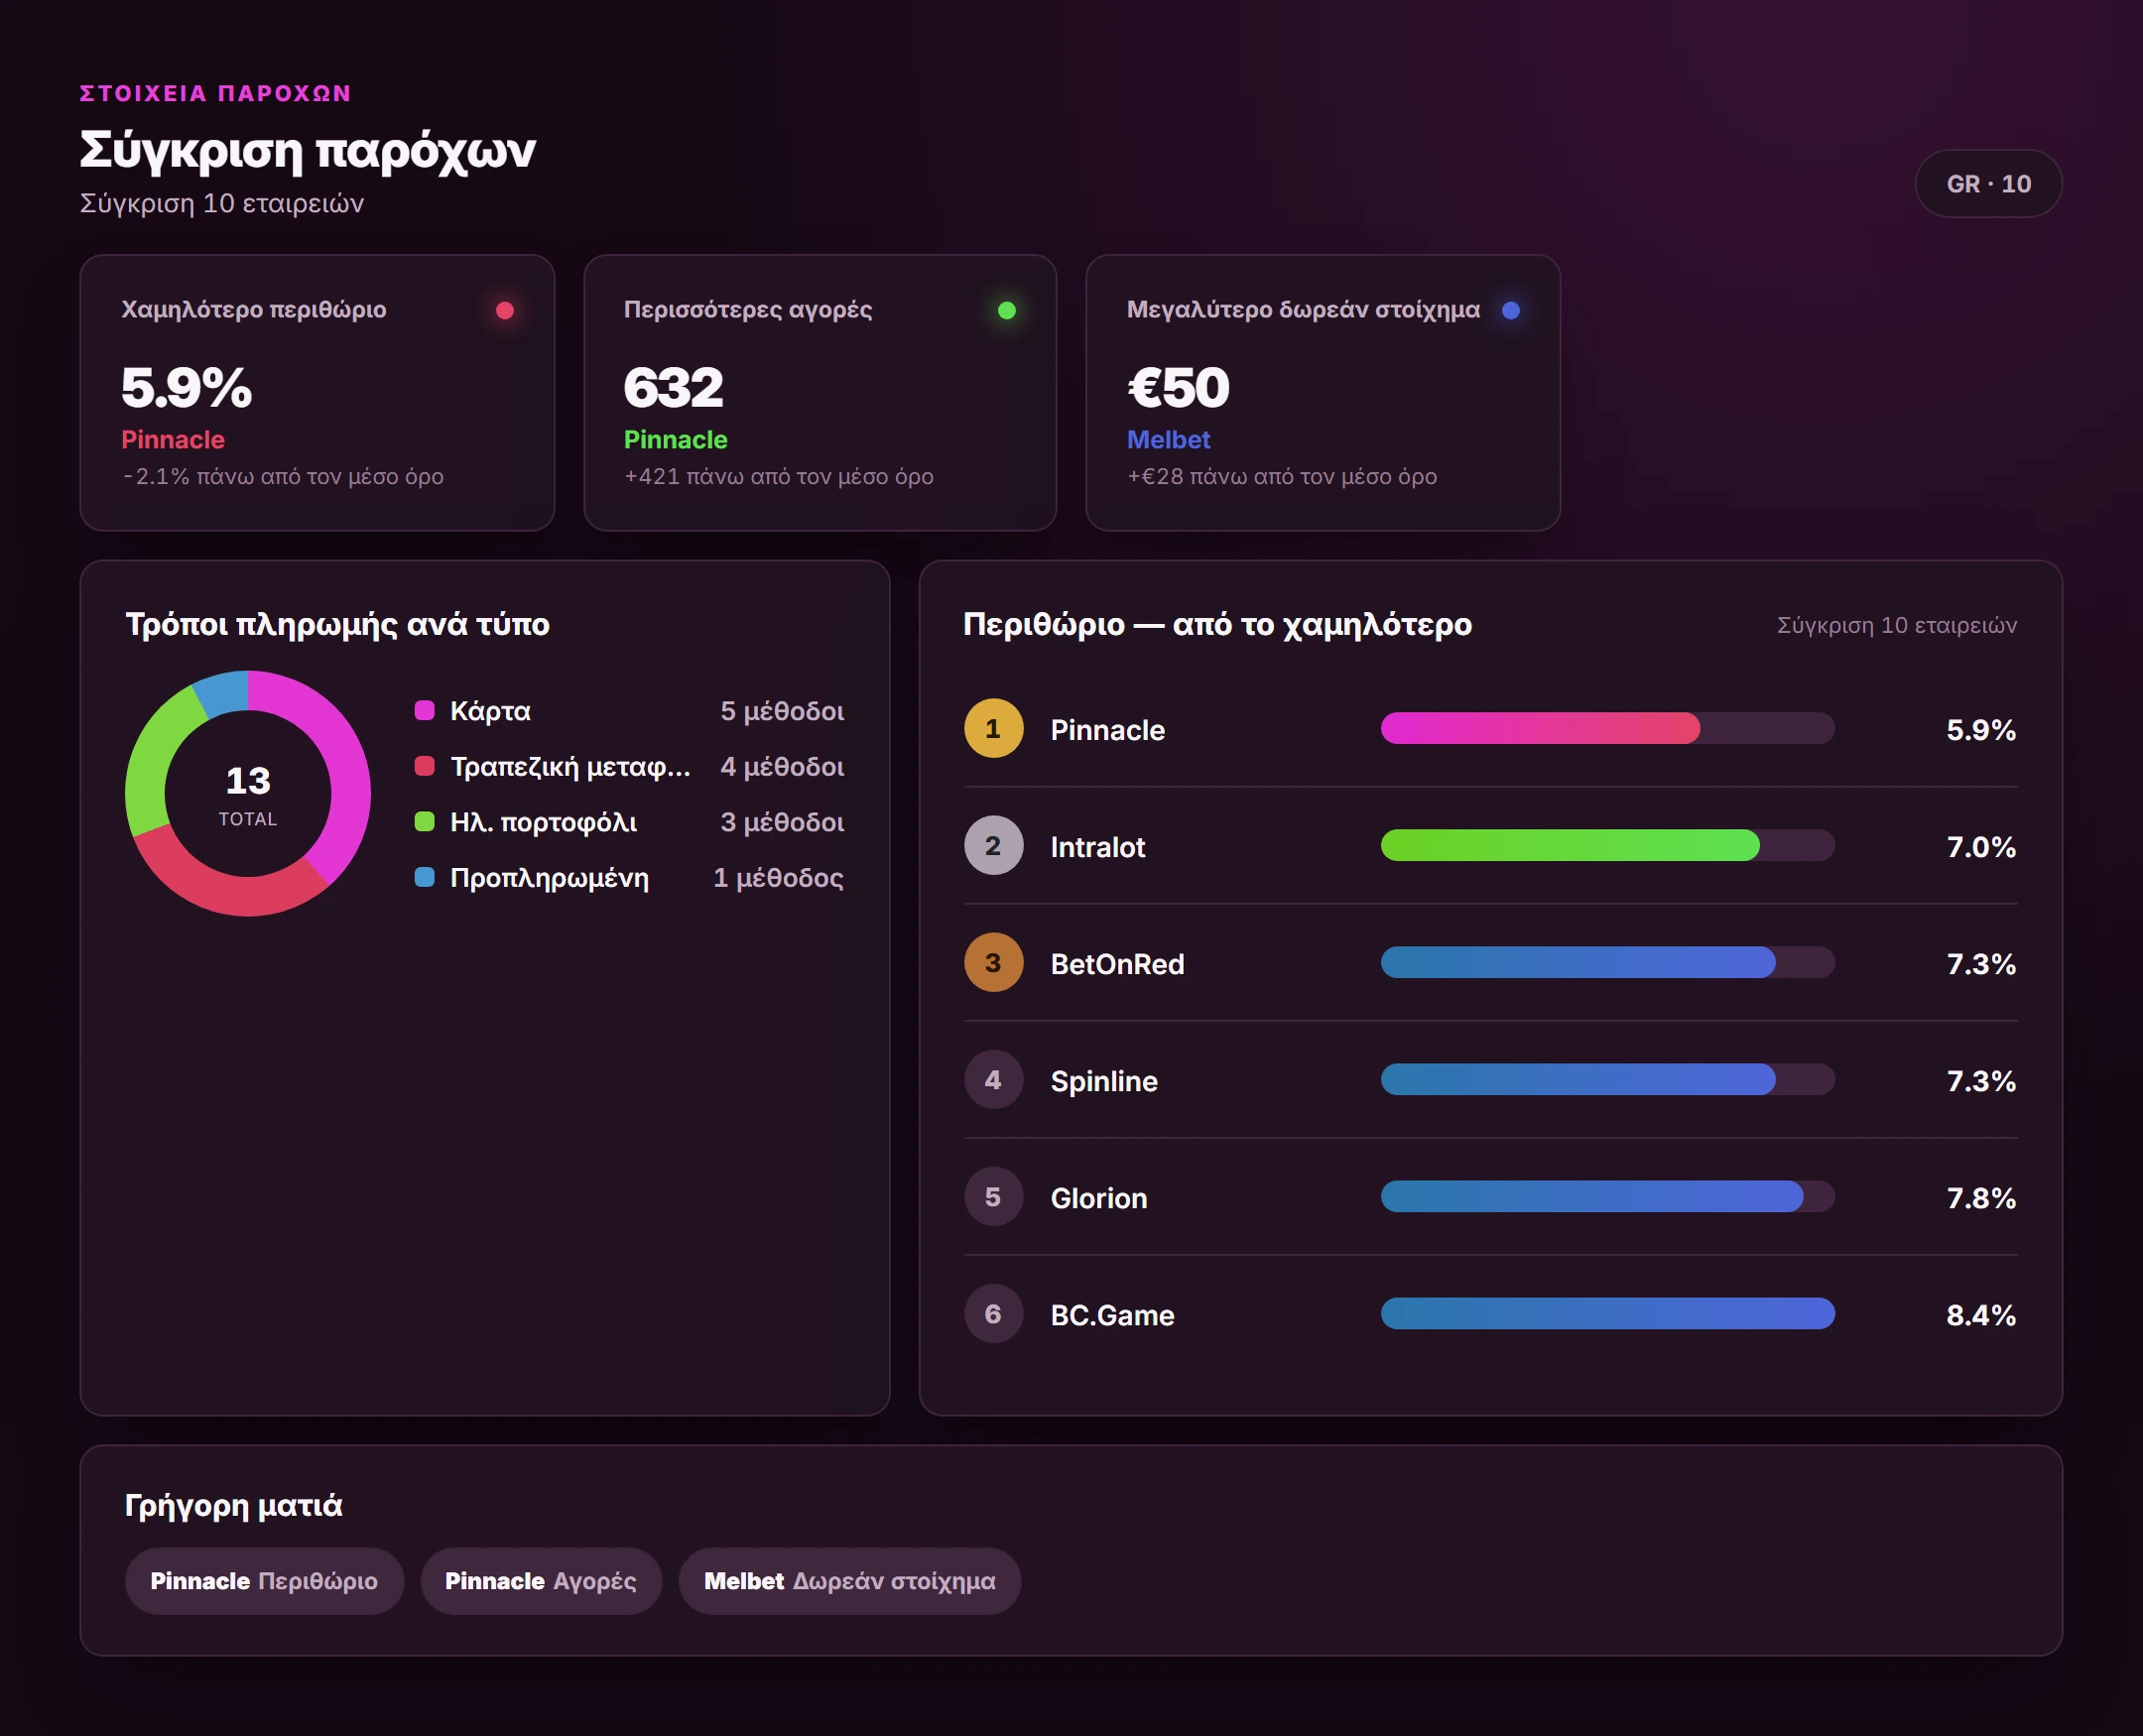
Task: Click the GR · 10 region badge
Action: click(1988, 184)
